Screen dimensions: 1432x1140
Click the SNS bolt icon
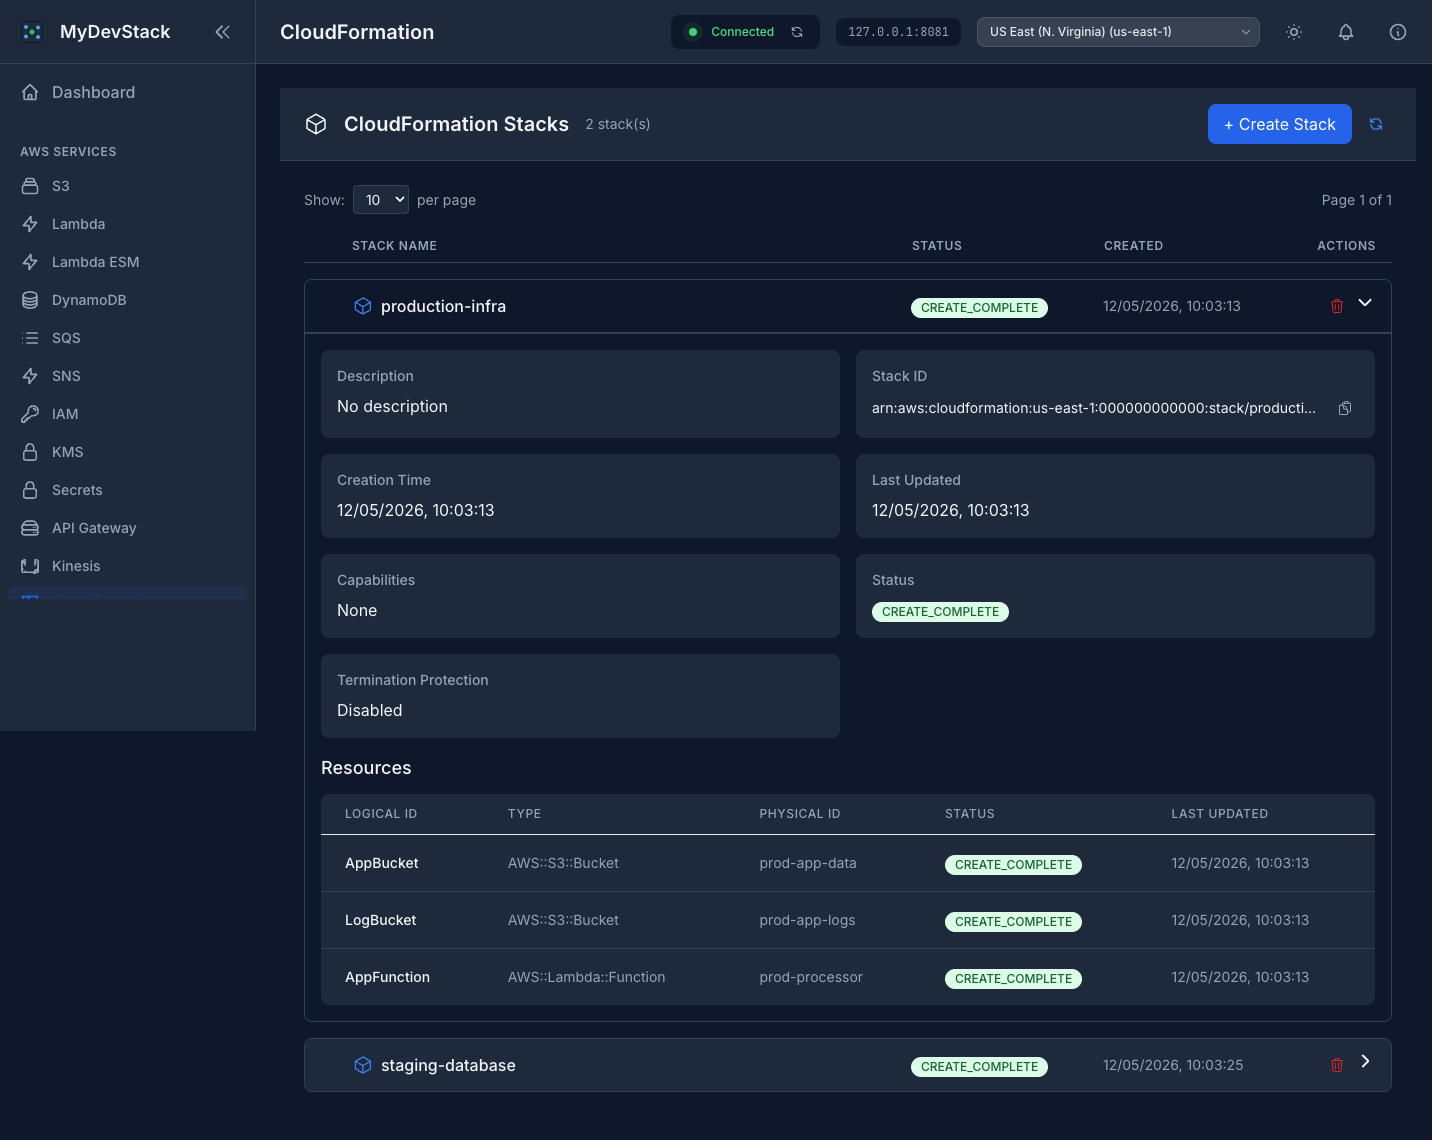click(30, 376)
